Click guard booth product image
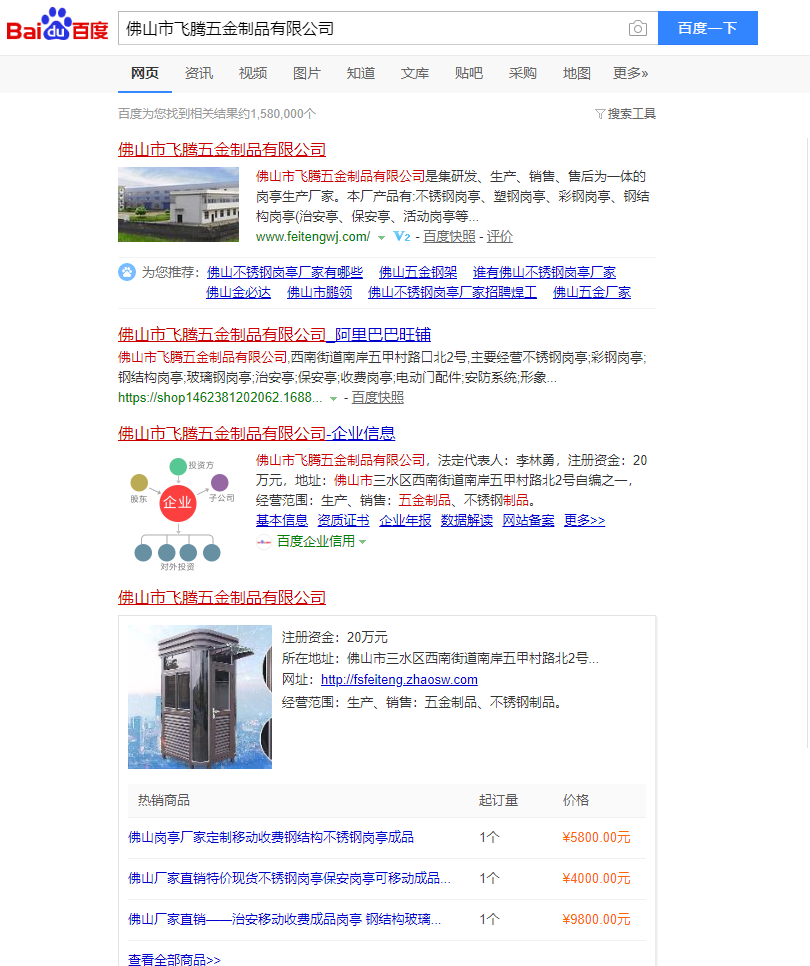The height and width of the screenshot is (966, 810). (x=200, y=697)
